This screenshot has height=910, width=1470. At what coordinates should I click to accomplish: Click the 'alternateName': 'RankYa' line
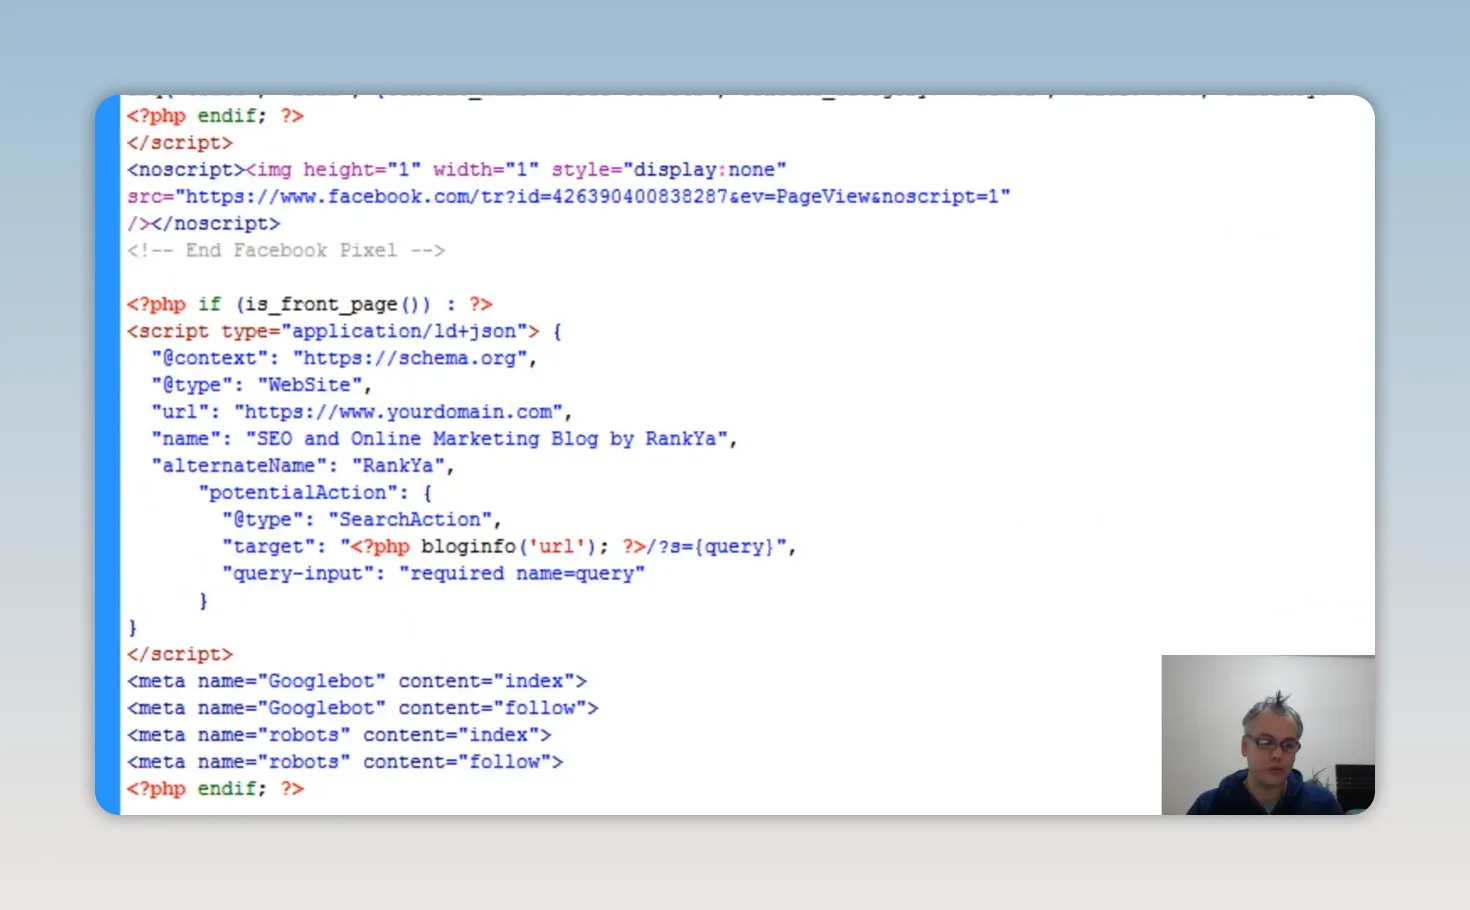303,467
